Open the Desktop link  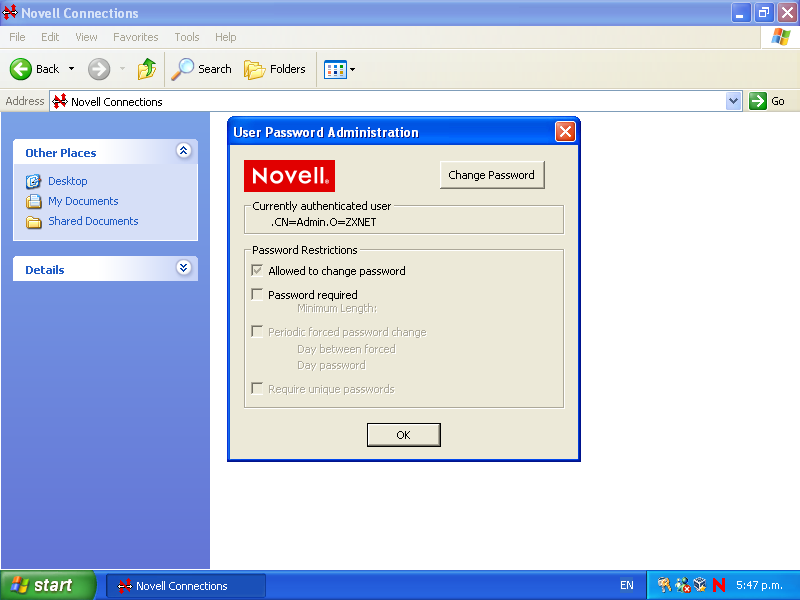pos(68,181)
